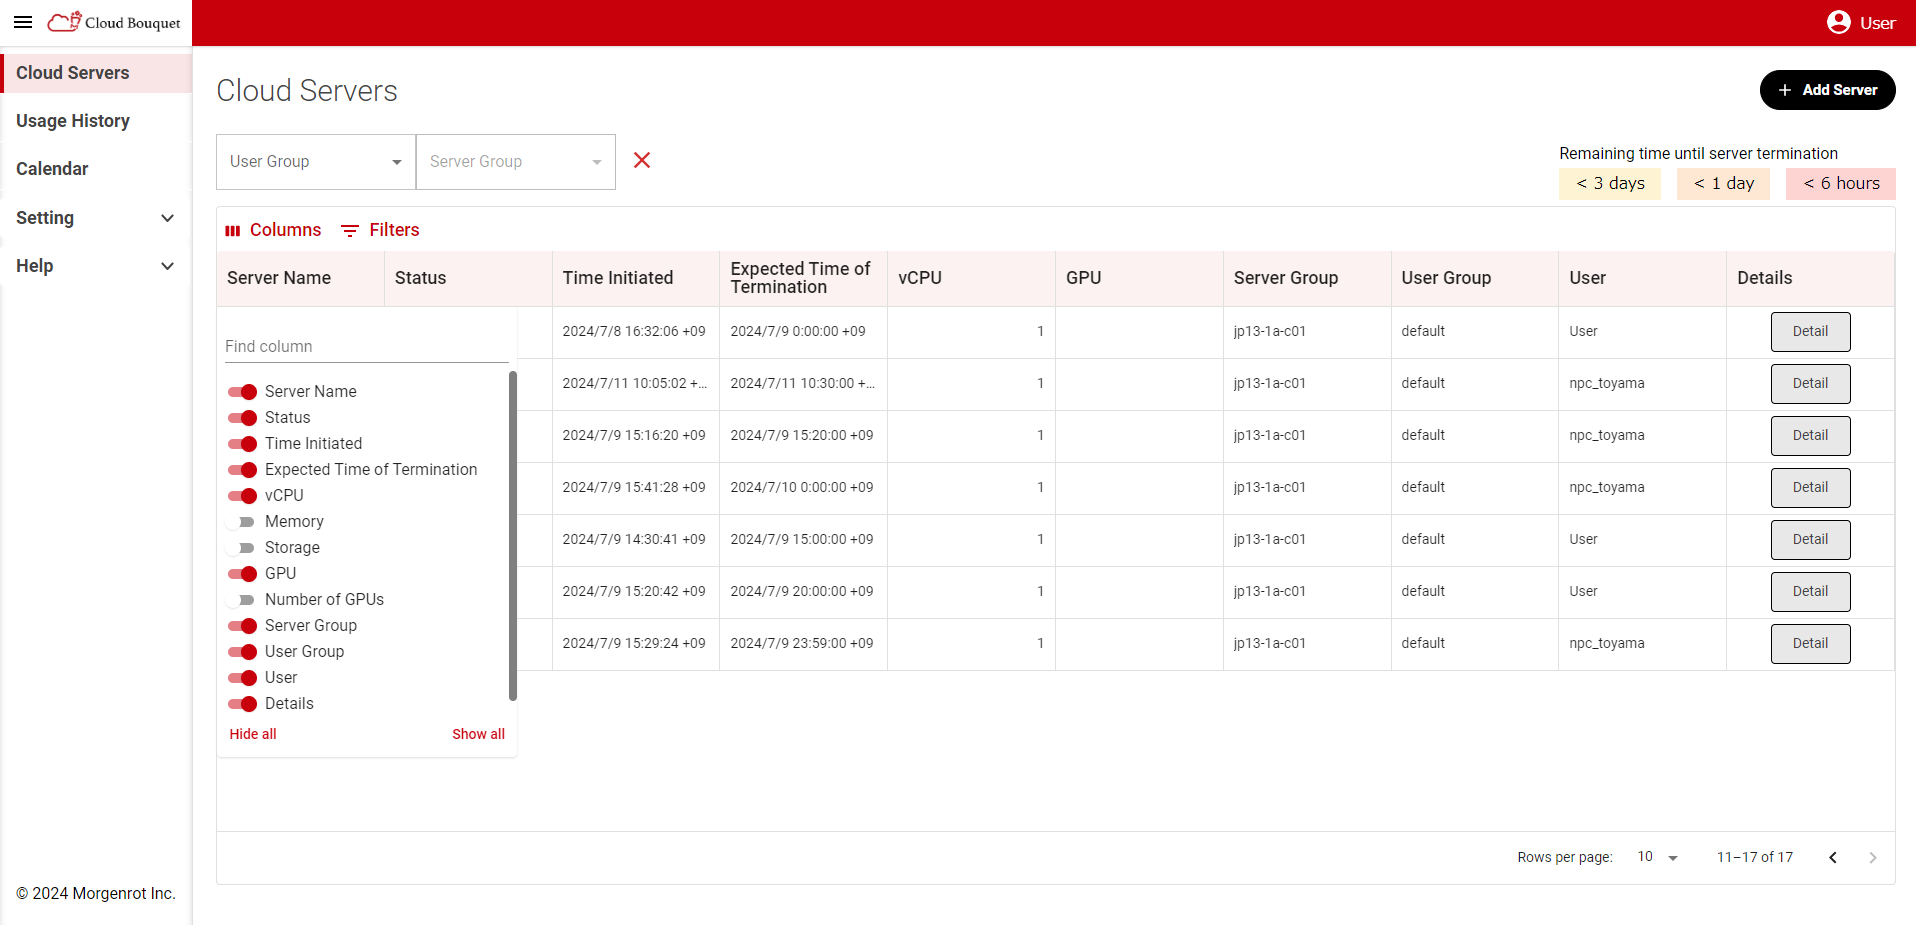
Task: Open Detail for row initiated 2024/7/9 15:29:24
Action: (1810, 644)
